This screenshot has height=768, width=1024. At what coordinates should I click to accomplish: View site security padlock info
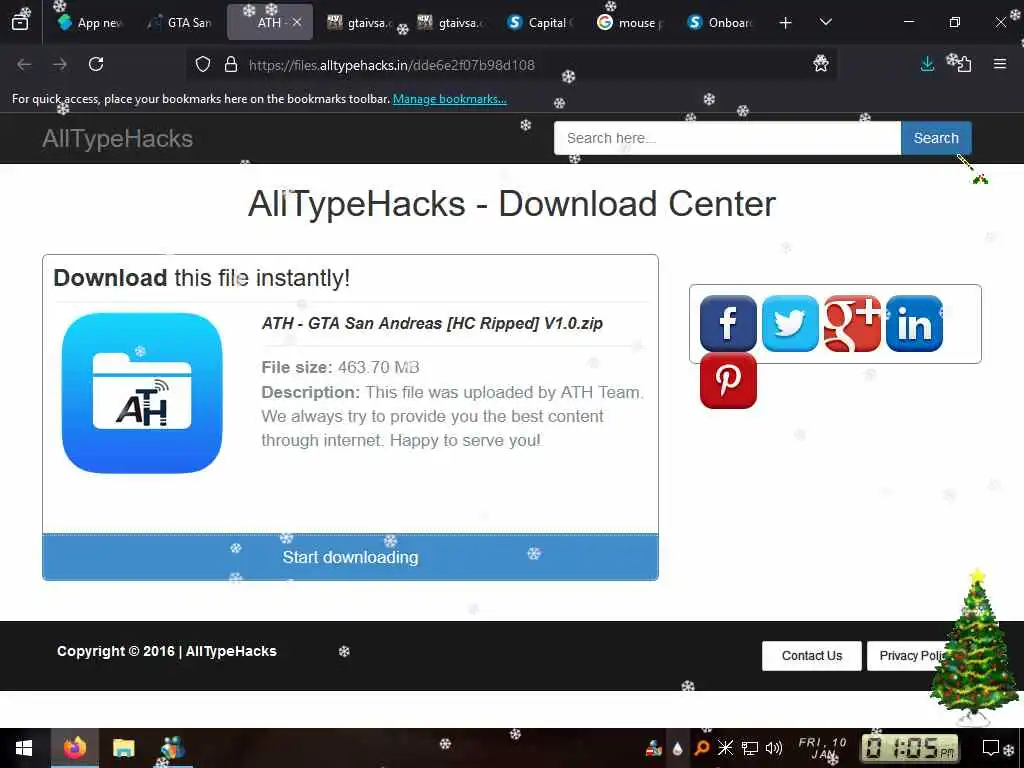click(231, 65)
